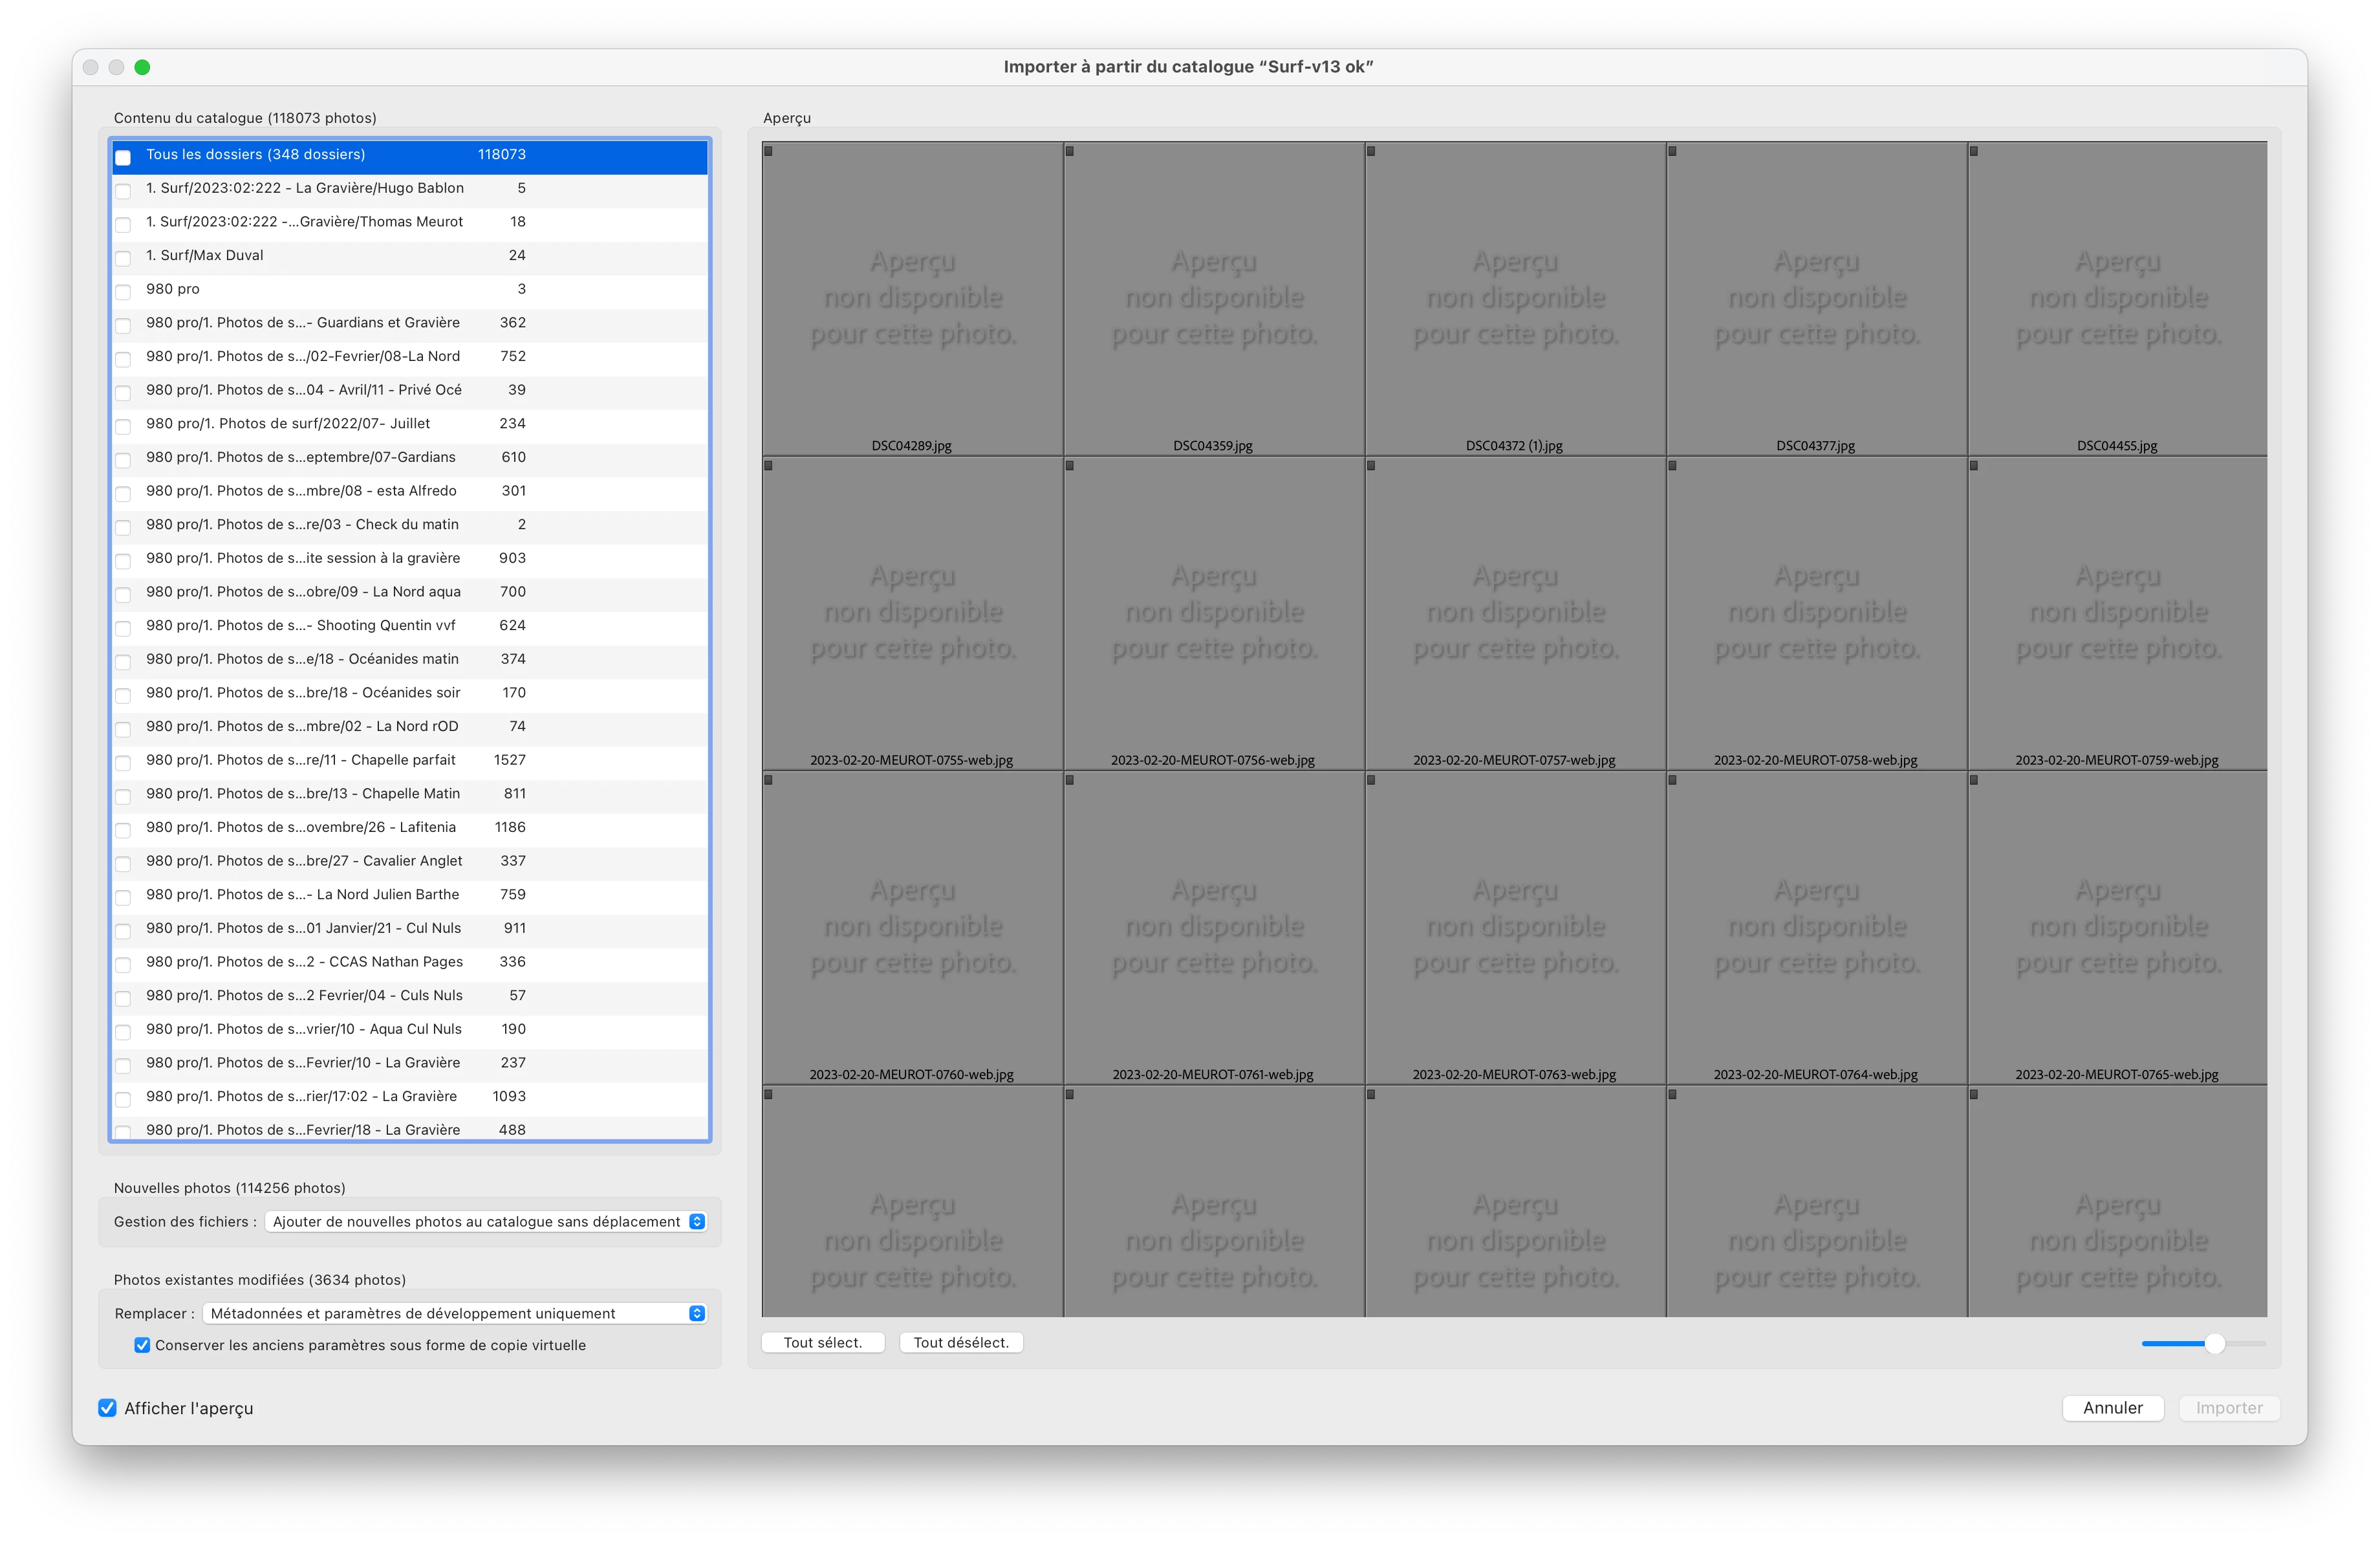Tick the selection box on DSC04289.jpg thumbnail

pyautogui.click(x=768, y=151)
